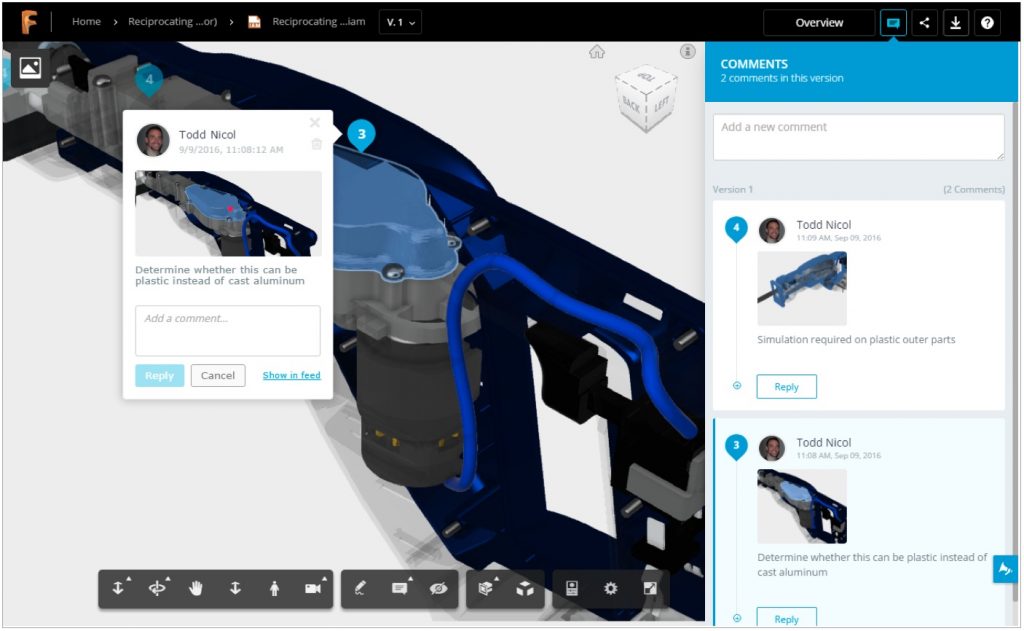Select the comment bubble tool in toolbar
This screenshot has width=1024, height=631.
pos(400,589)
